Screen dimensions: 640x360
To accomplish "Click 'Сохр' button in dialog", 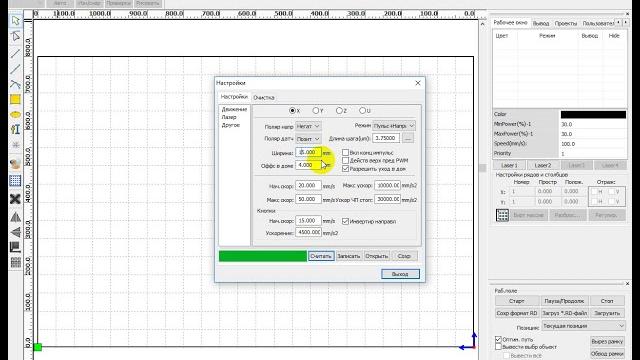I will point(404,256).
